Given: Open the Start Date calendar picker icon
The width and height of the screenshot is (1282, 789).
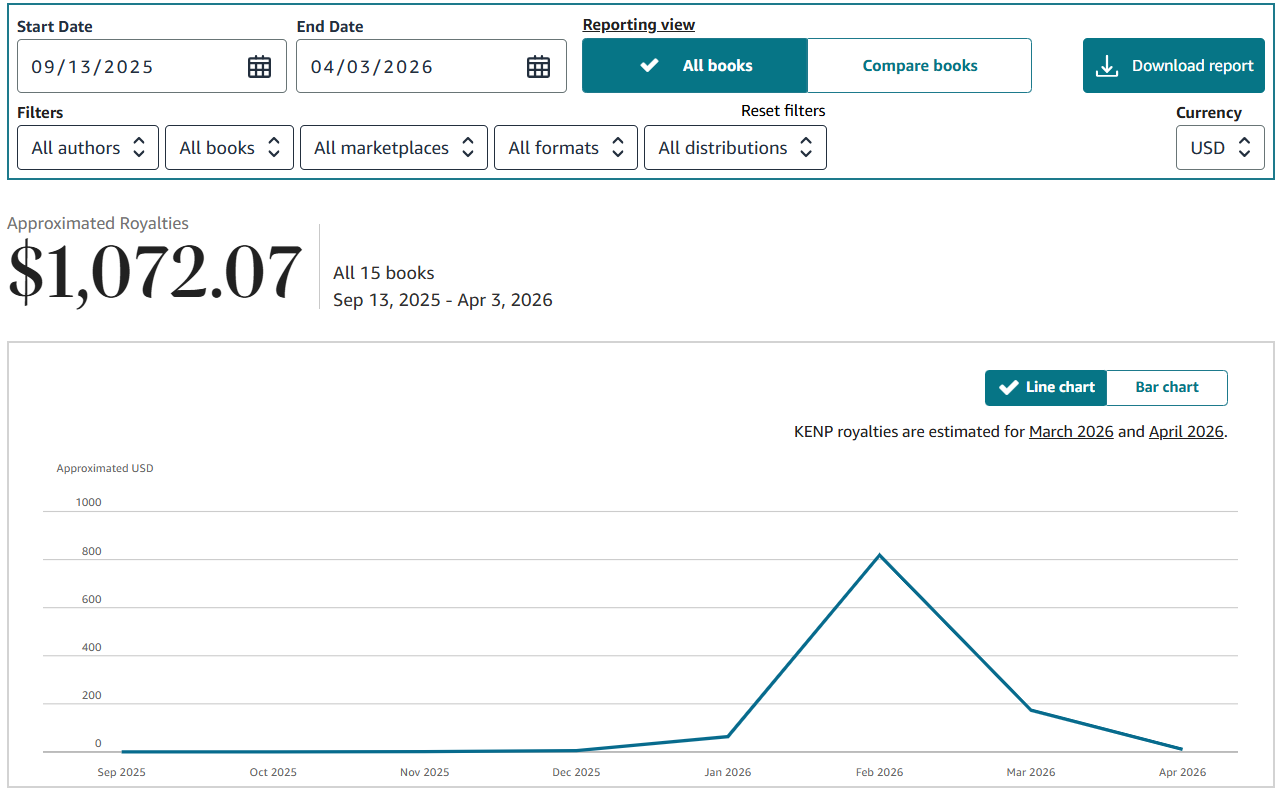Looking at the screenshot, I should pos(259,67).
